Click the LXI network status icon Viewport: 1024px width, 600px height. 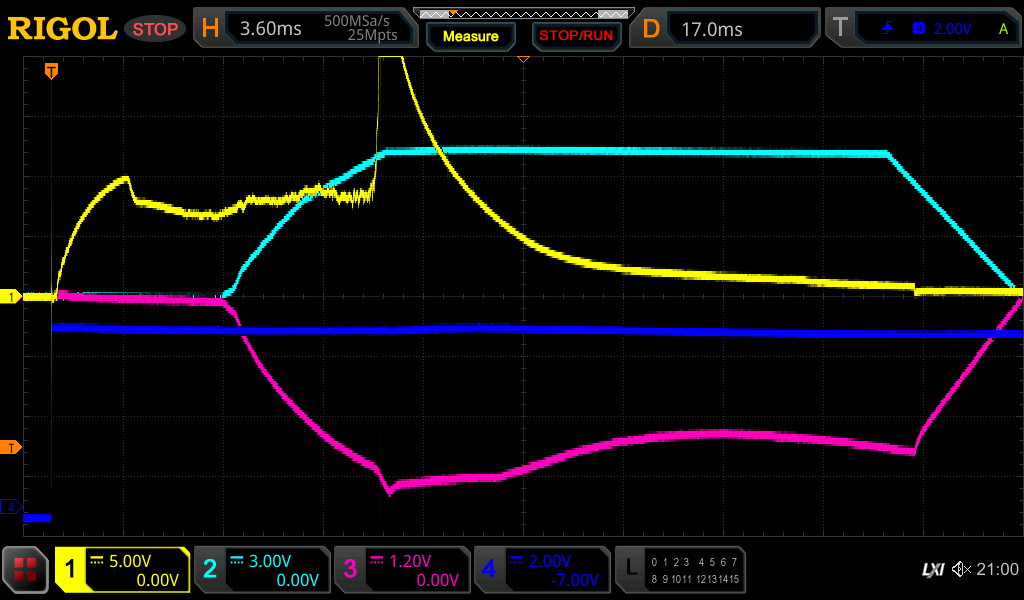pos(932,569)
